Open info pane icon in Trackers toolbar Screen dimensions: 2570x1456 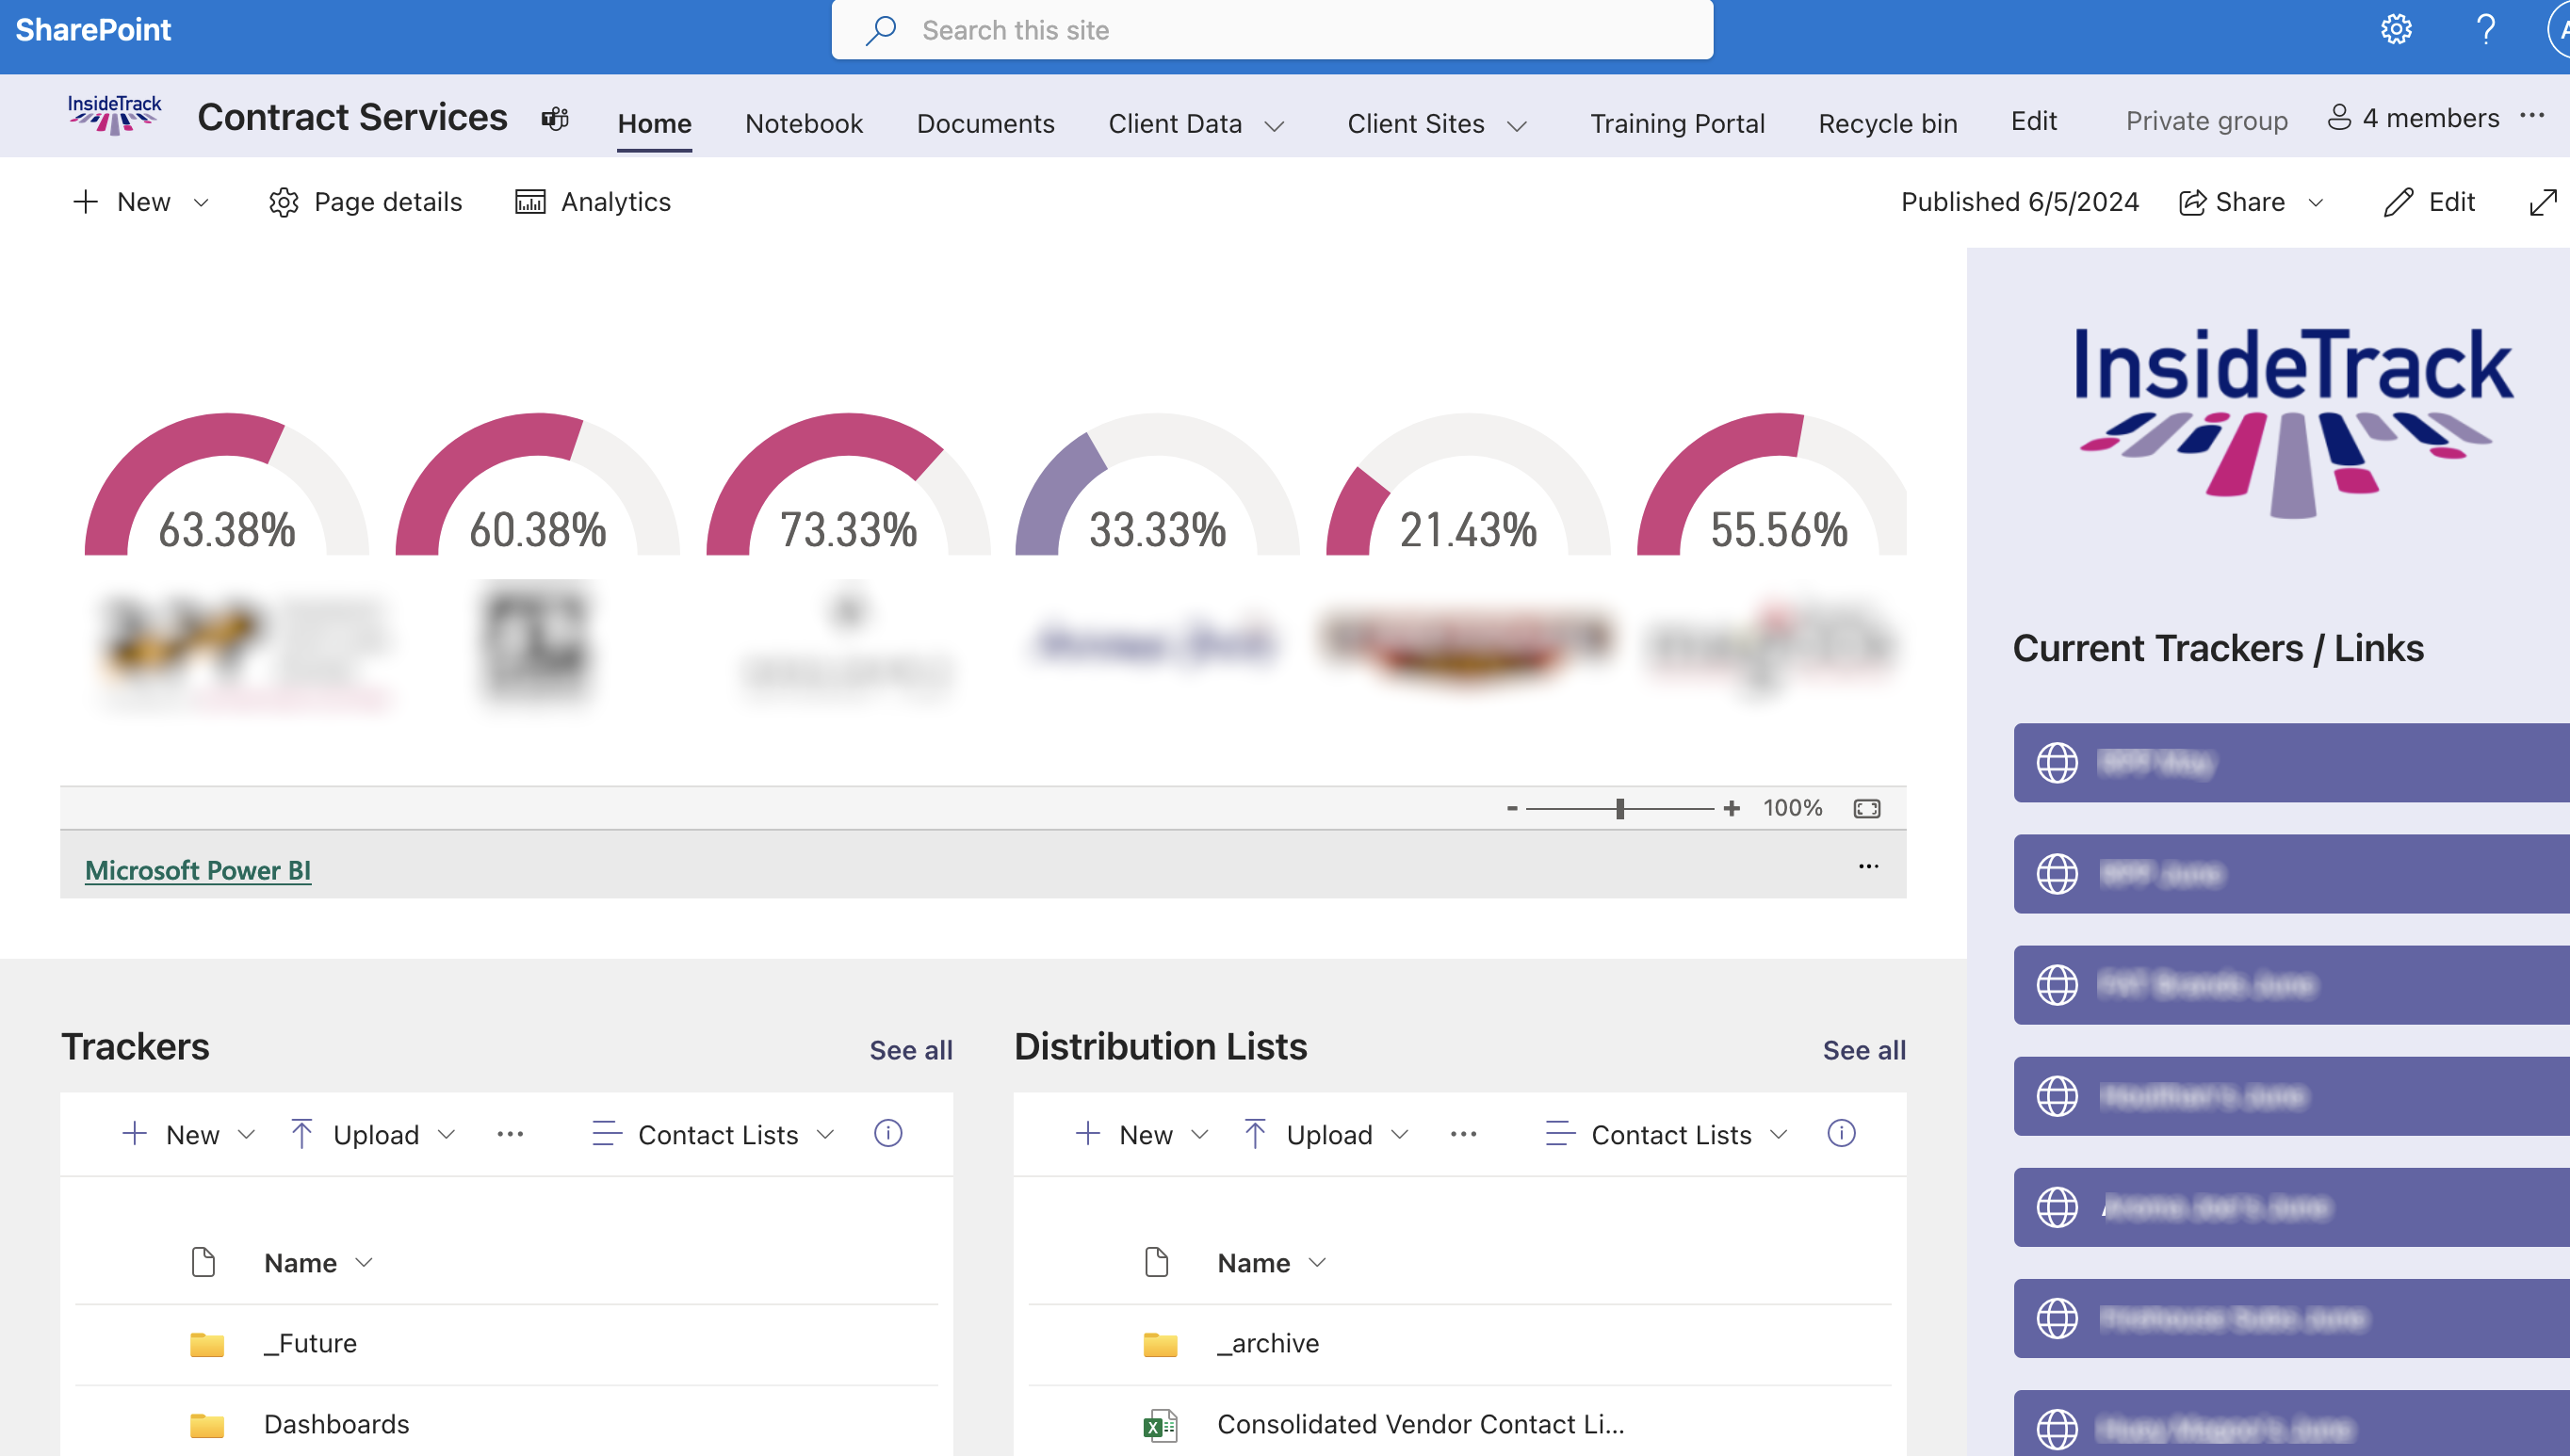coord(888,1133)
